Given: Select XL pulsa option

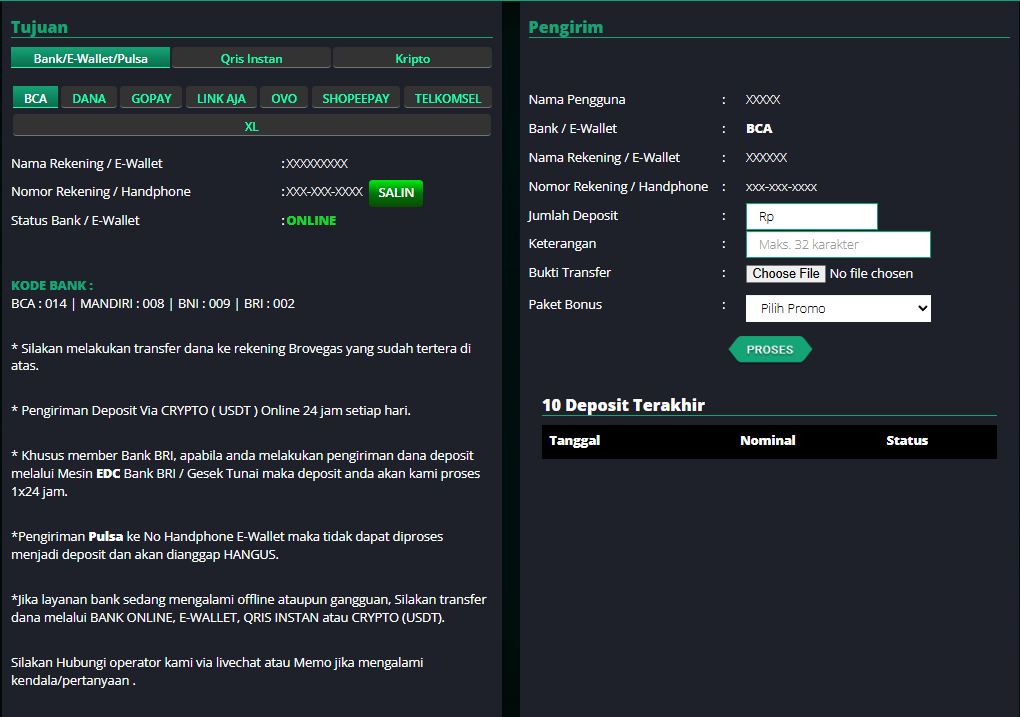Looking at the screenshot, I should click(252, 126).
